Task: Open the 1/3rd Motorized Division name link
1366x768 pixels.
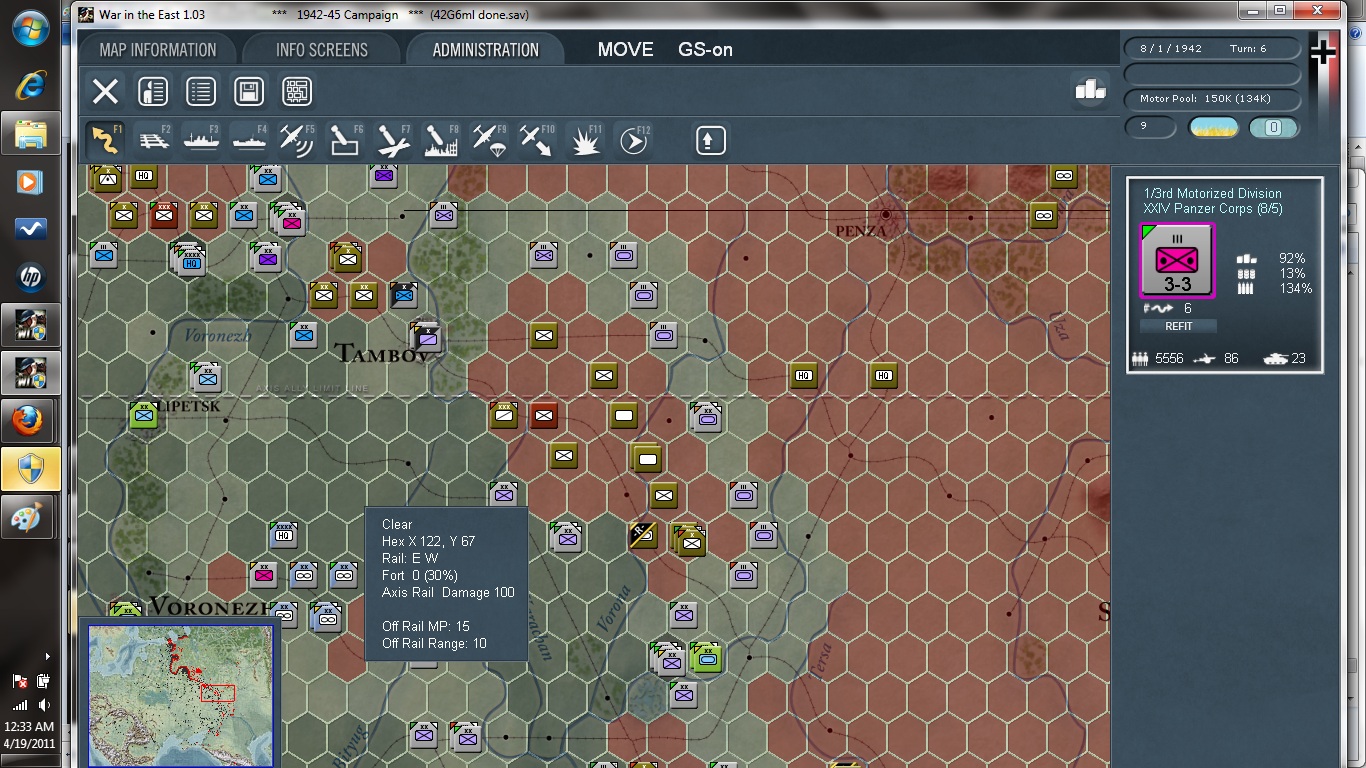Action: click(x=1212, y=193)
